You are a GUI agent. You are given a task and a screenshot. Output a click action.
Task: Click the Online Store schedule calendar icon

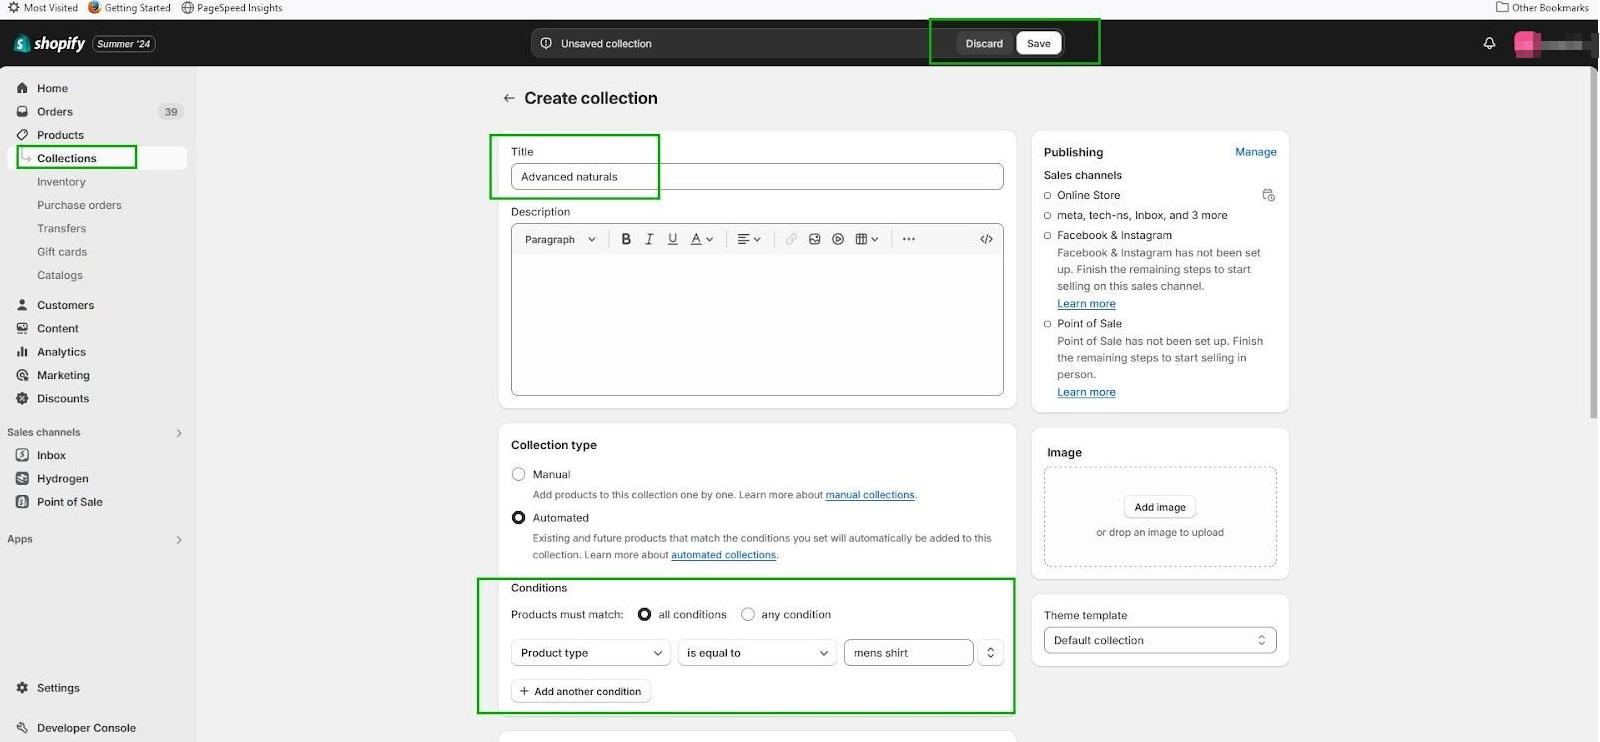coord(1268,195)
